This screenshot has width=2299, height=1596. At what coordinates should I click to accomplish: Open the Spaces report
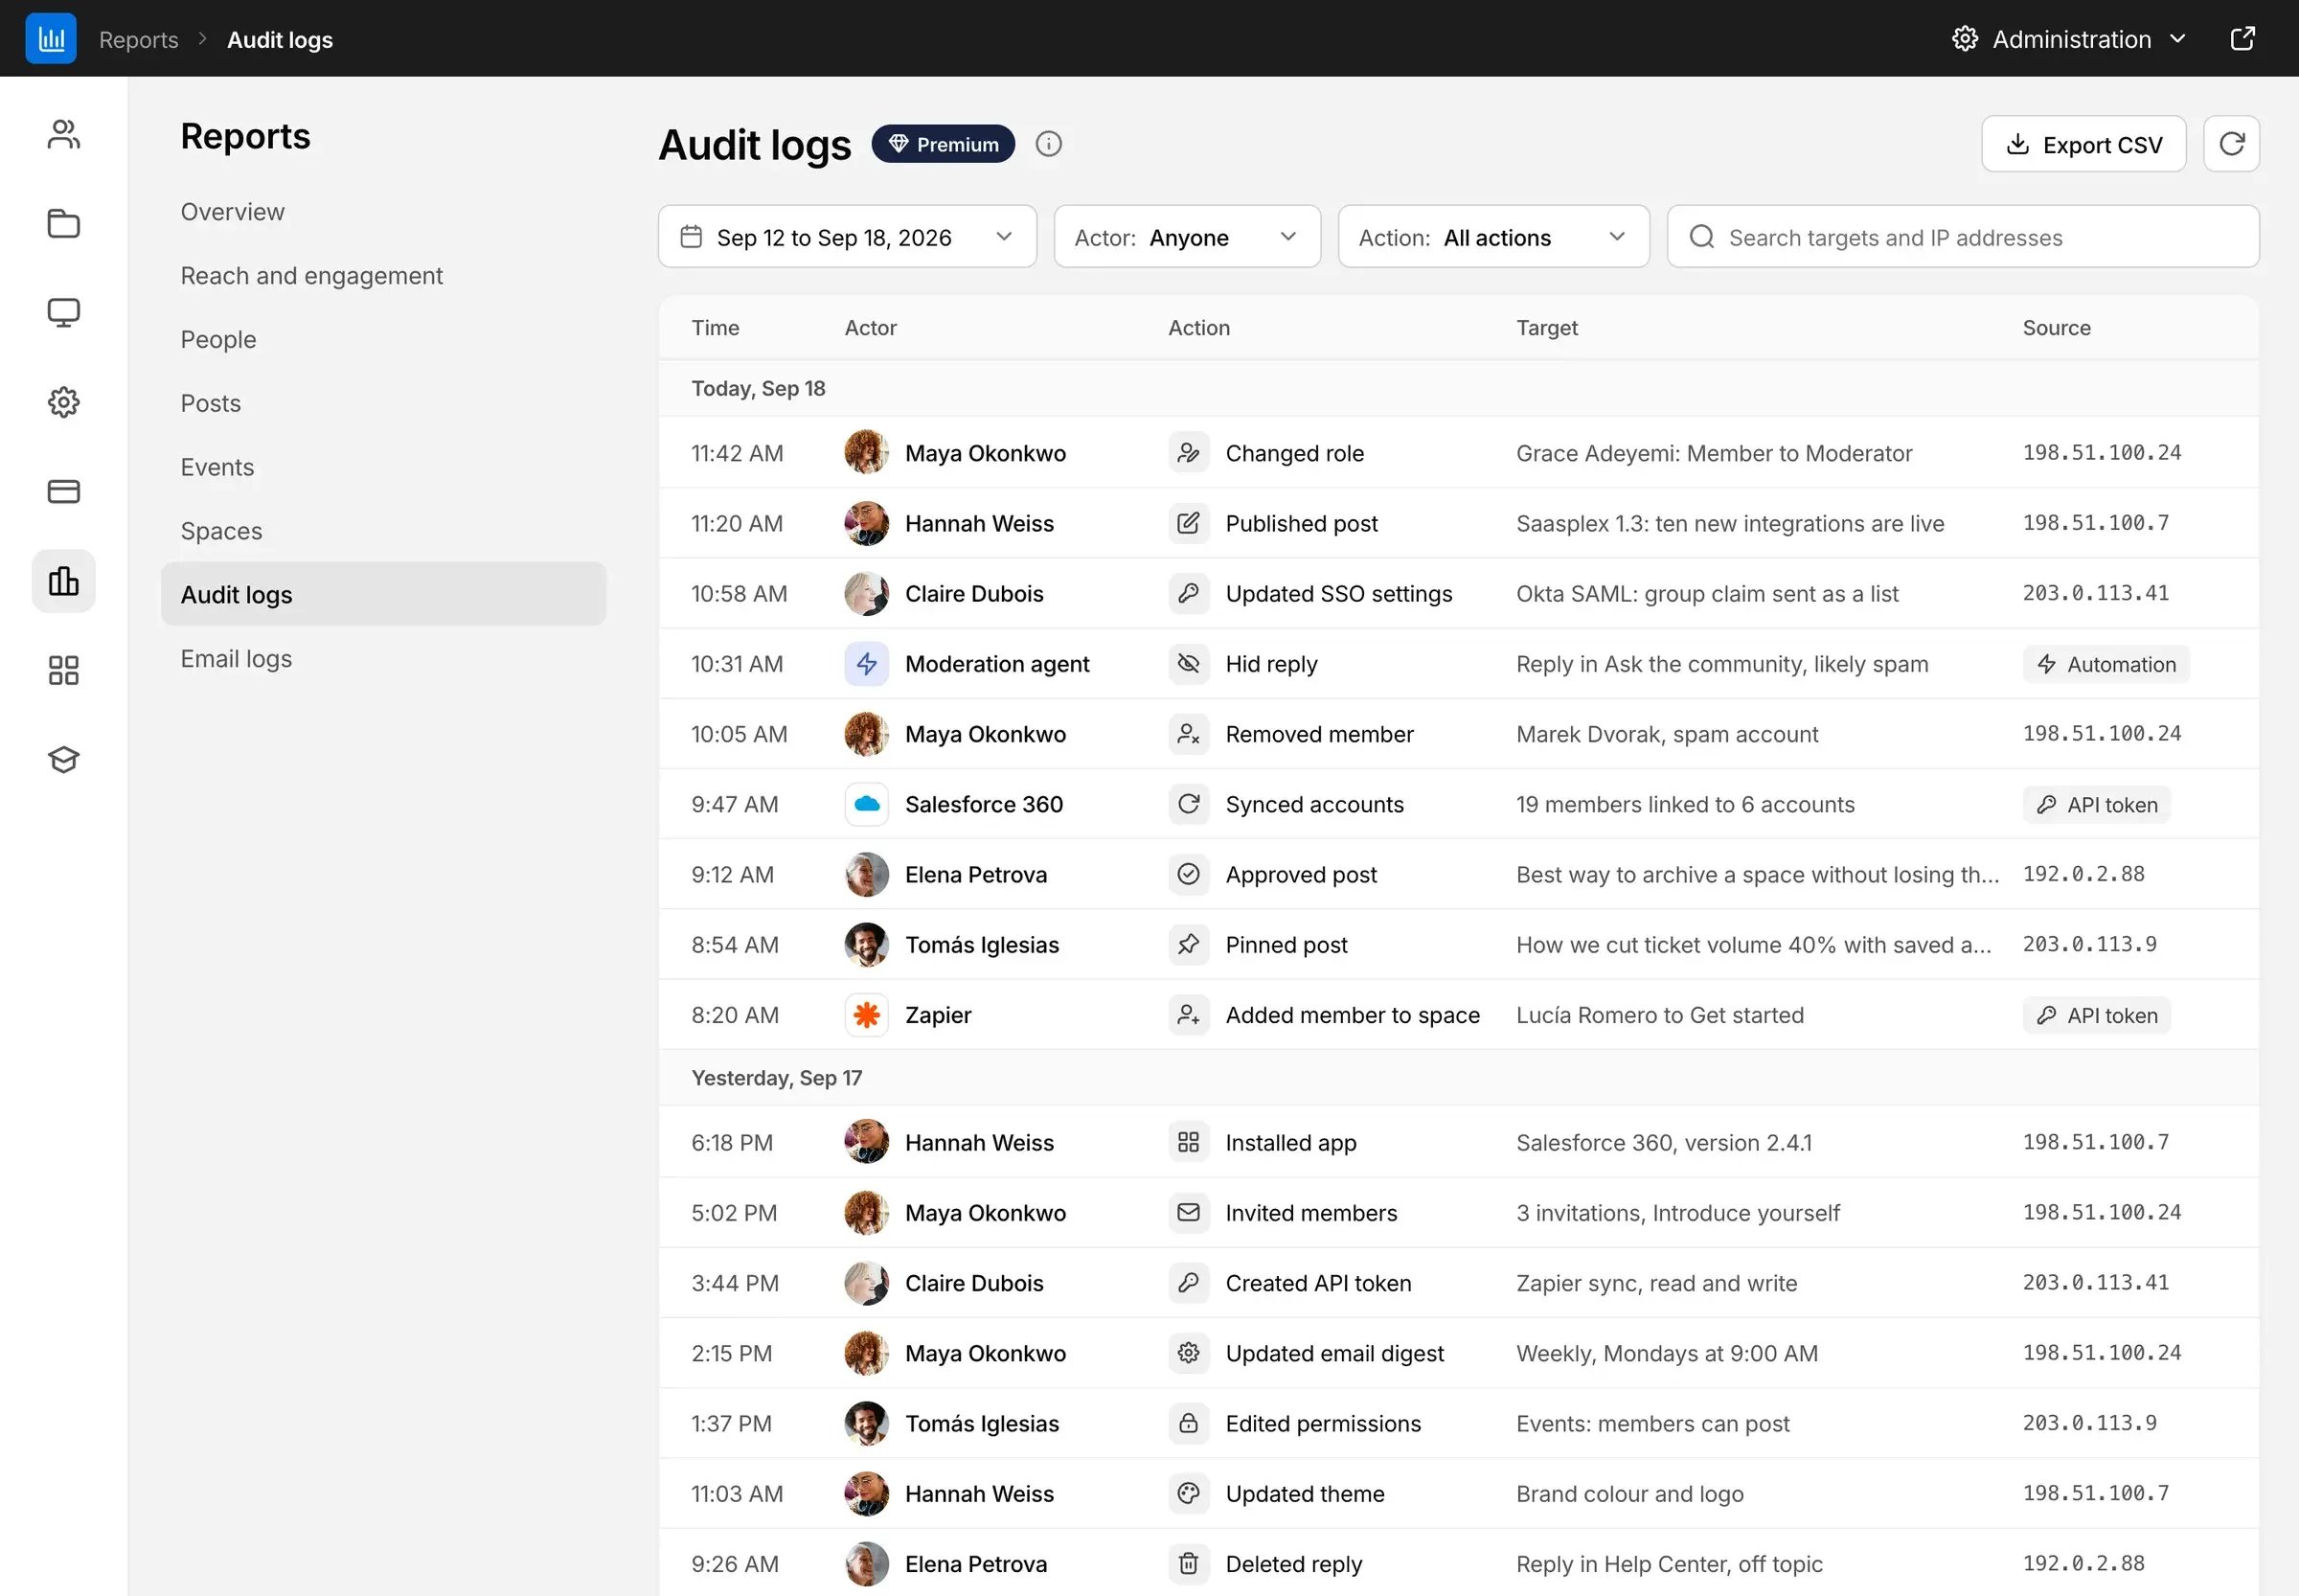pos(221,531)
